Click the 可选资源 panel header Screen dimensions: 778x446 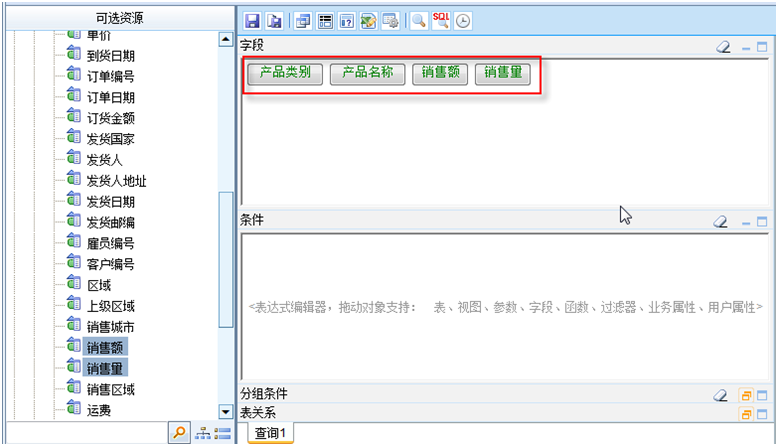click(120, 18)
